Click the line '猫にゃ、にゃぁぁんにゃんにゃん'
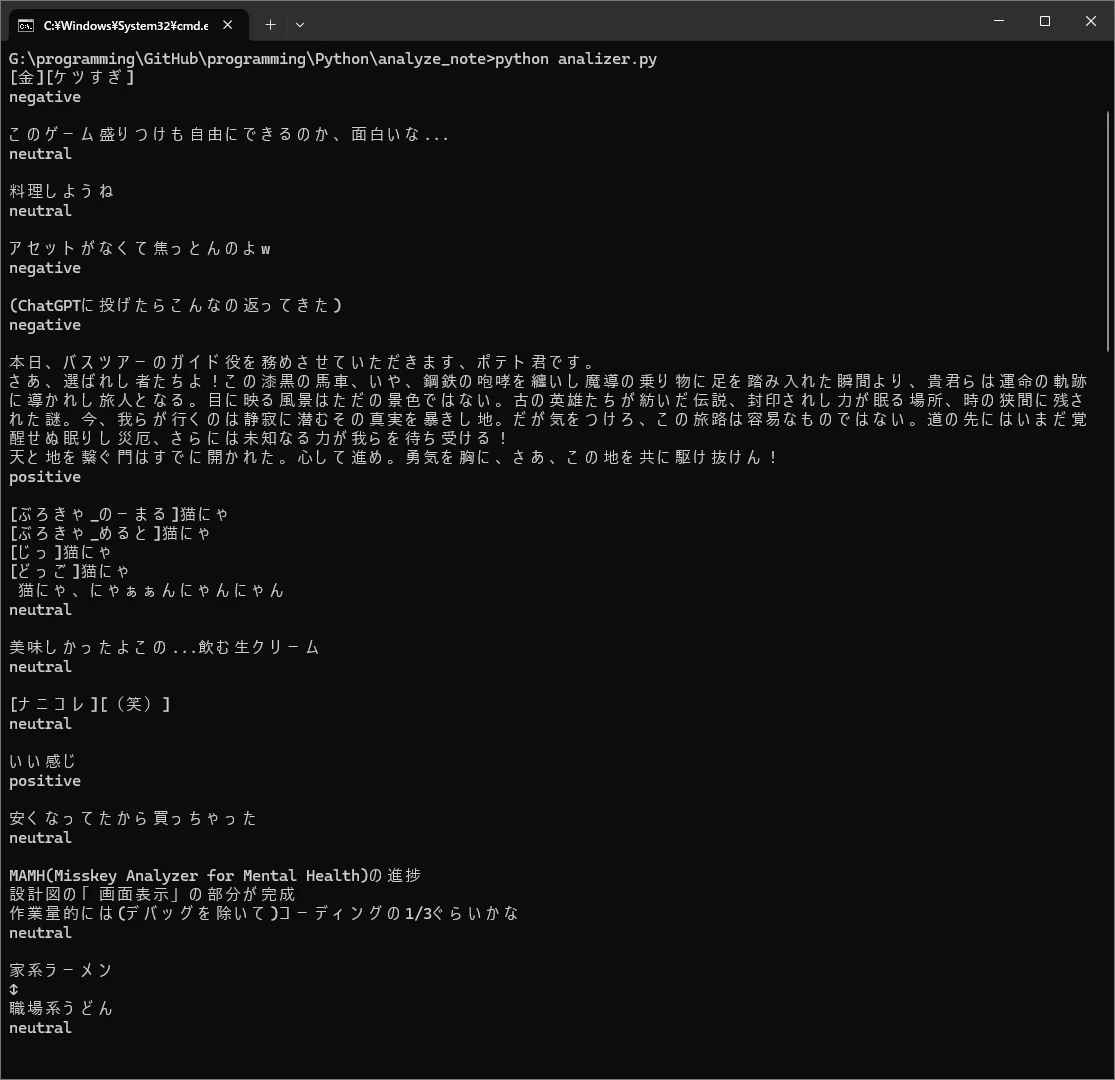This screenshot has height=1080, width=1115. click(151, 590)
